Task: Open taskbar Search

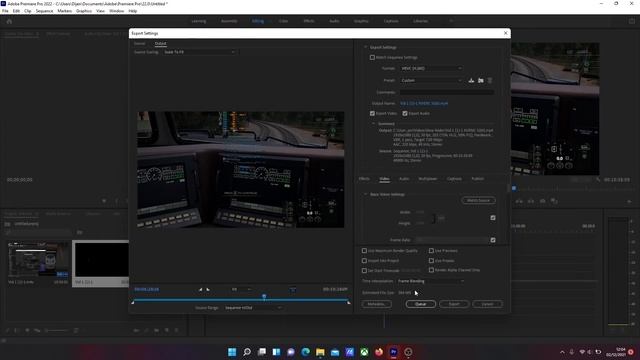Action: tap(247, 352)
